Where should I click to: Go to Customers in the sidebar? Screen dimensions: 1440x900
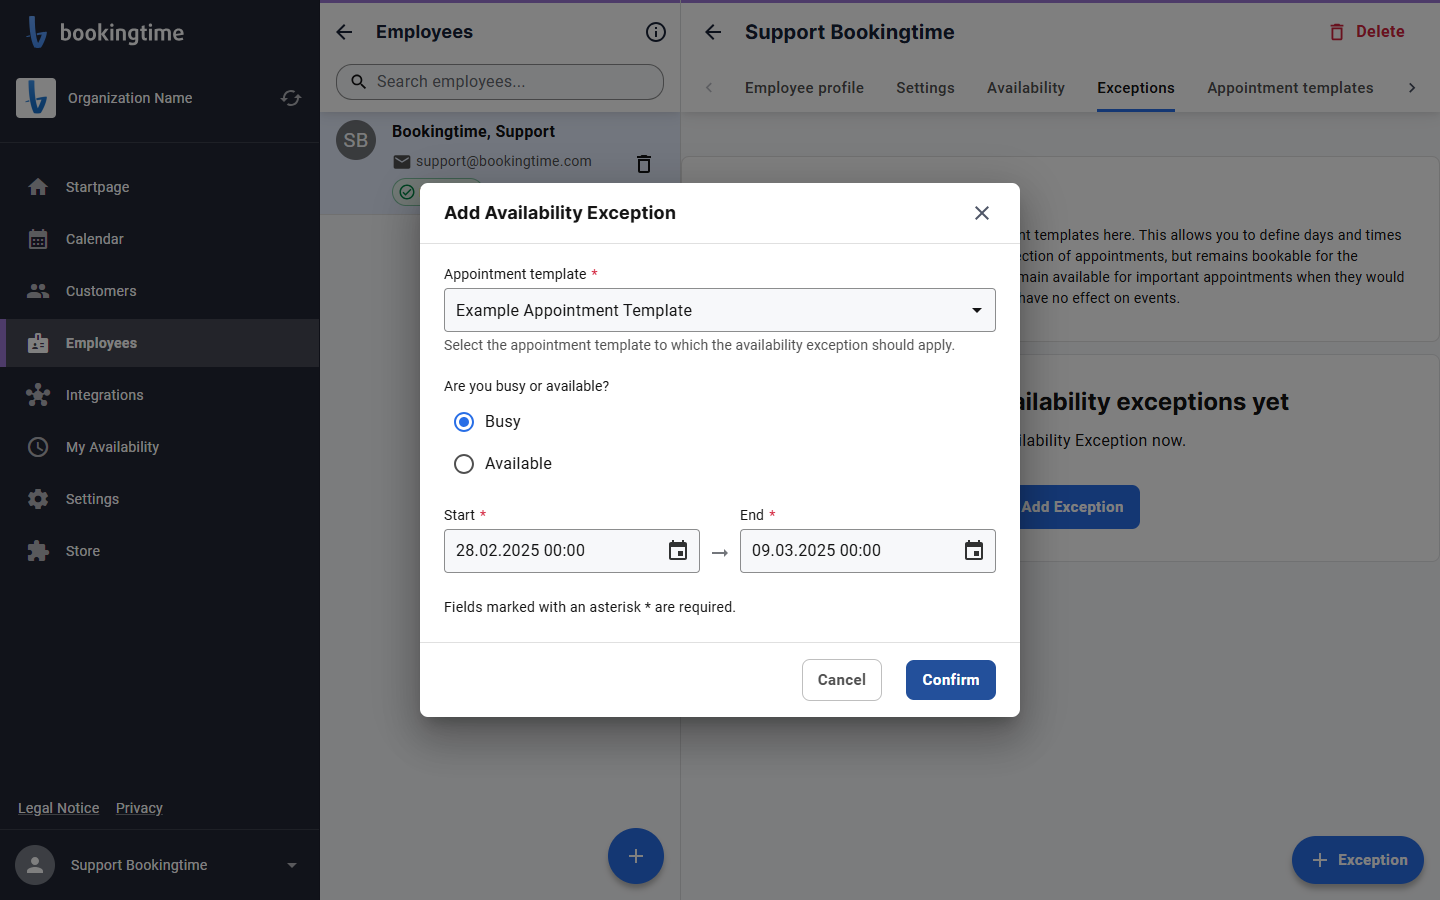[160, 291]
